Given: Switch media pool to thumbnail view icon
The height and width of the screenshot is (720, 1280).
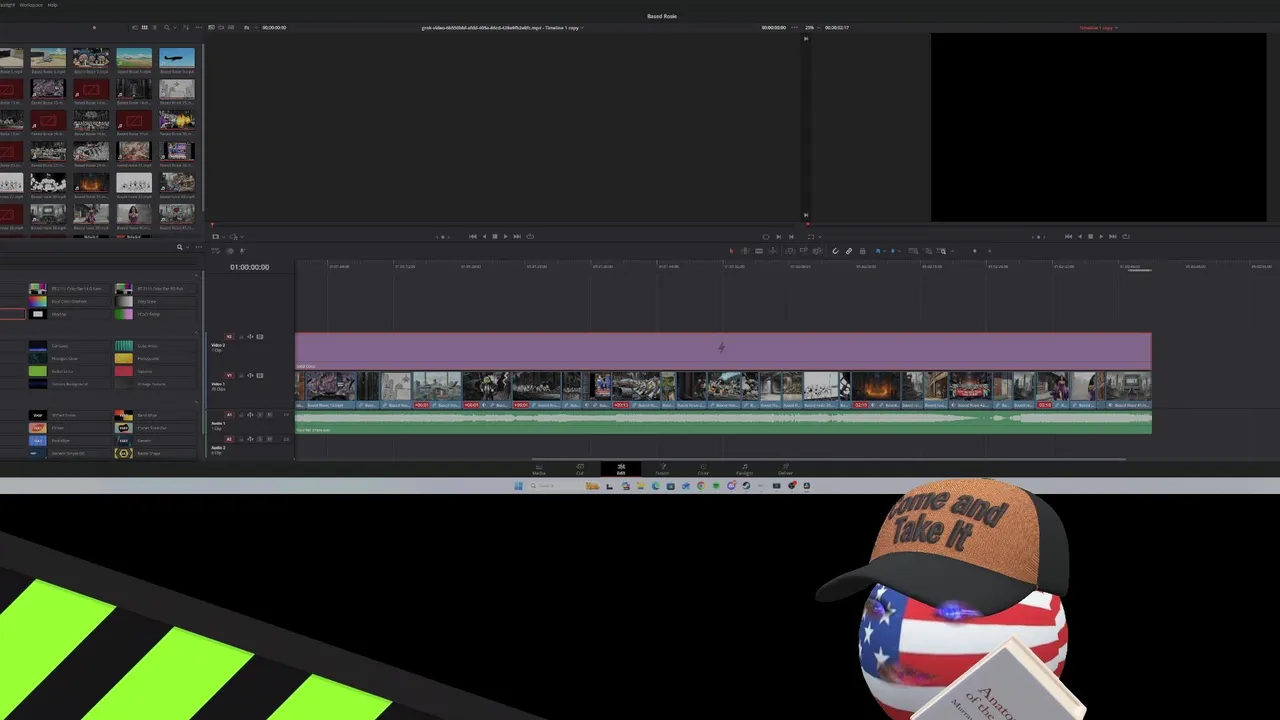Looking at the screenshot, I should 144,27.
